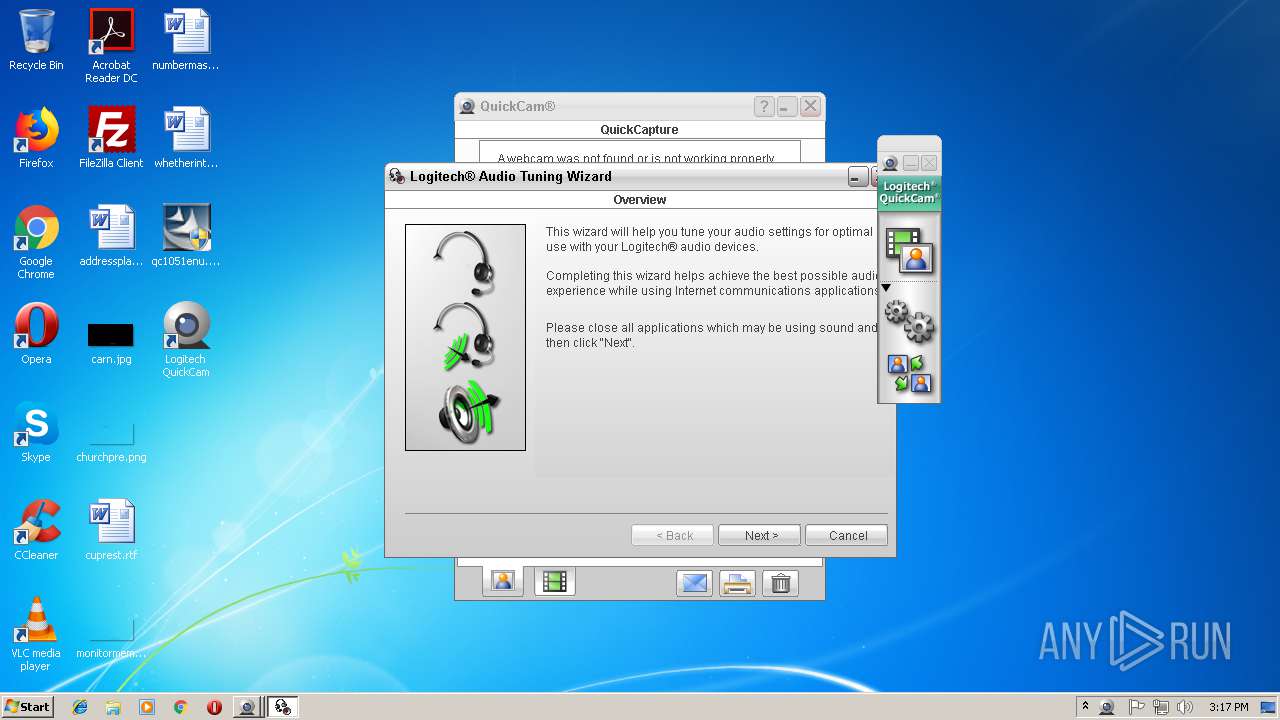
Task: Minimize the QuickCam QuickCapture window
Action: (787, 106)
